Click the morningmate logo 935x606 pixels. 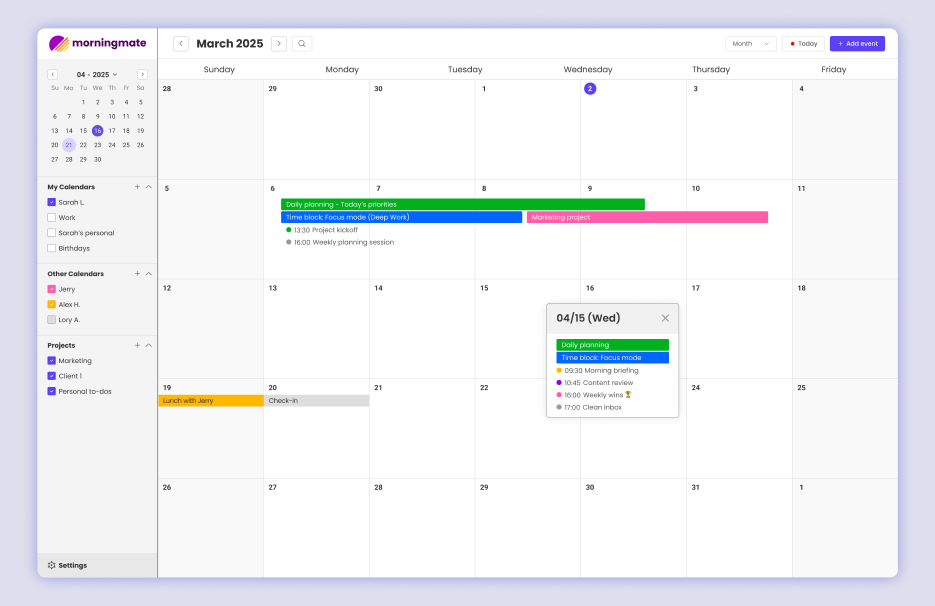[x=98, y=43]
